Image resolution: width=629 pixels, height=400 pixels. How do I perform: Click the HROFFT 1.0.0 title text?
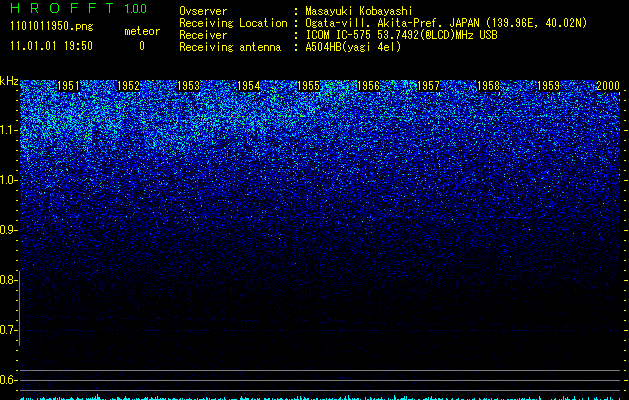pos(79,8)
